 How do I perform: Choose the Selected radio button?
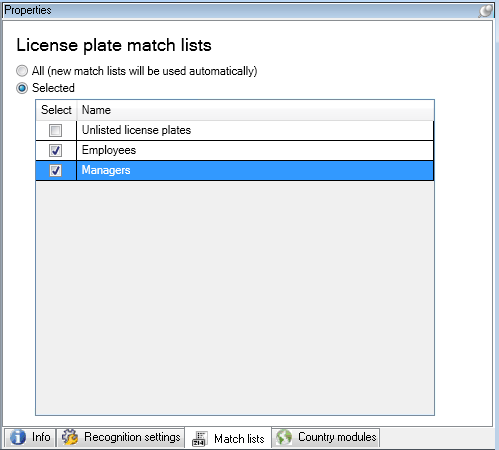coord(22,88)
